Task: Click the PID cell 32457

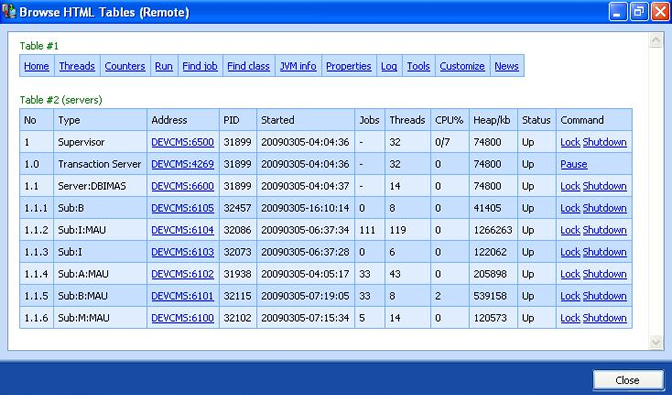Action: [237, 208]
